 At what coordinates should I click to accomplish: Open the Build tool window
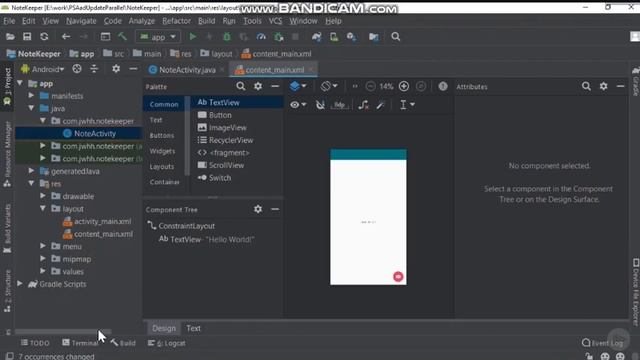[x=124, y=343]
